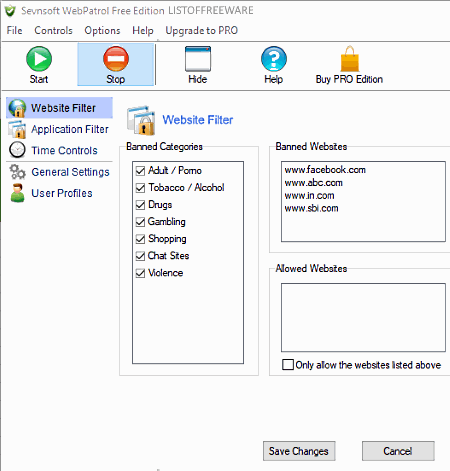Viewport: 450px width, 471px height.
Task: Click the General Settings gears icon
Action: tap(17, 172)
